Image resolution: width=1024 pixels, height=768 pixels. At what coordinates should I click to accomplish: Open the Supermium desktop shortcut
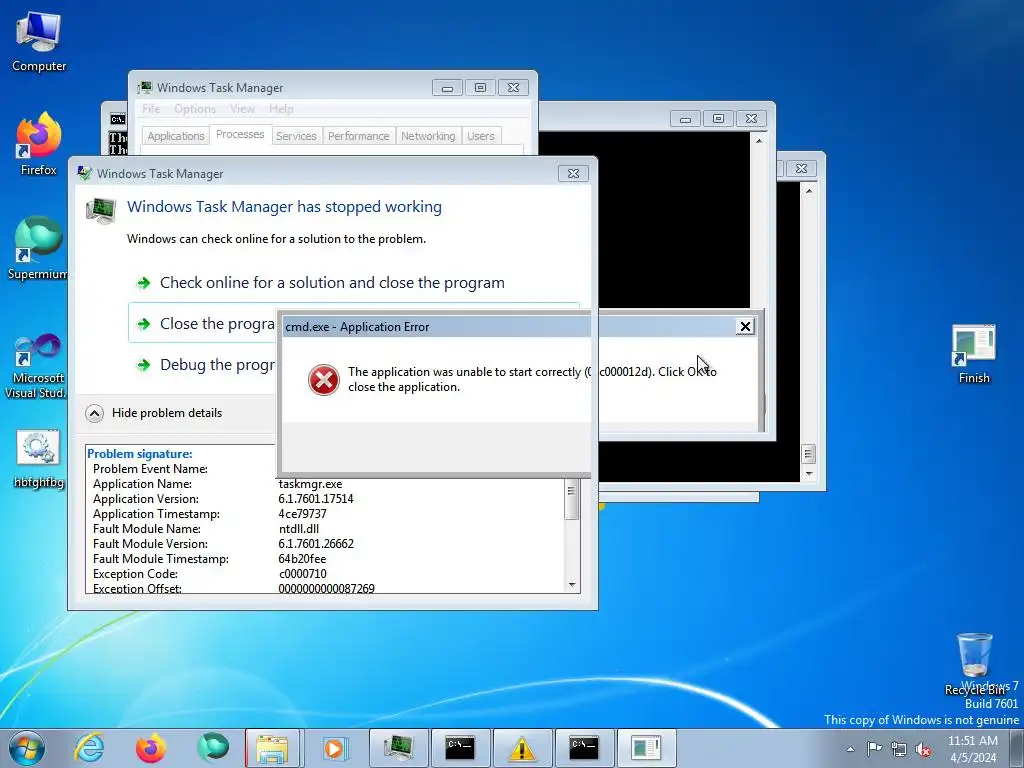point(38,248)
